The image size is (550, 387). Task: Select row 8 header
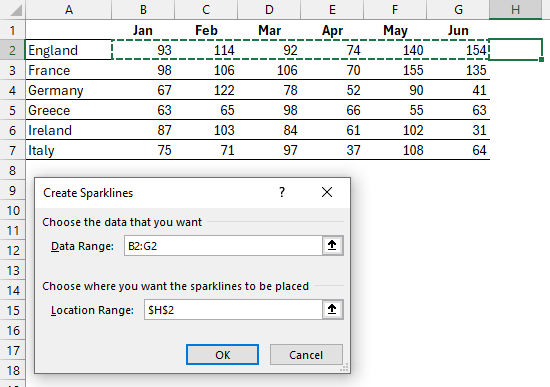point(13,170)
